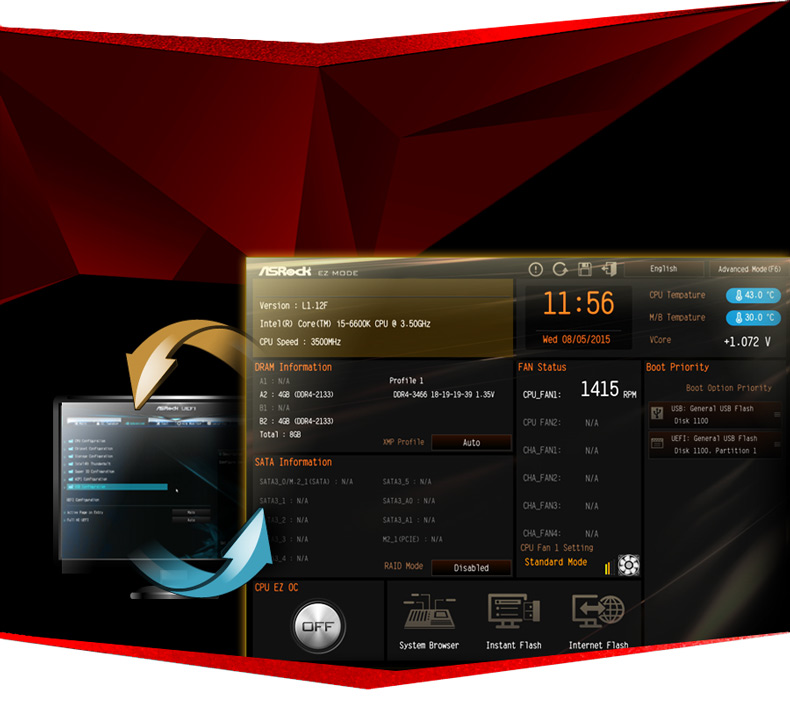Switch to Advanced Mode (F6)
The width and height of the screenshot is (790, 703).
tap(748, 269)
